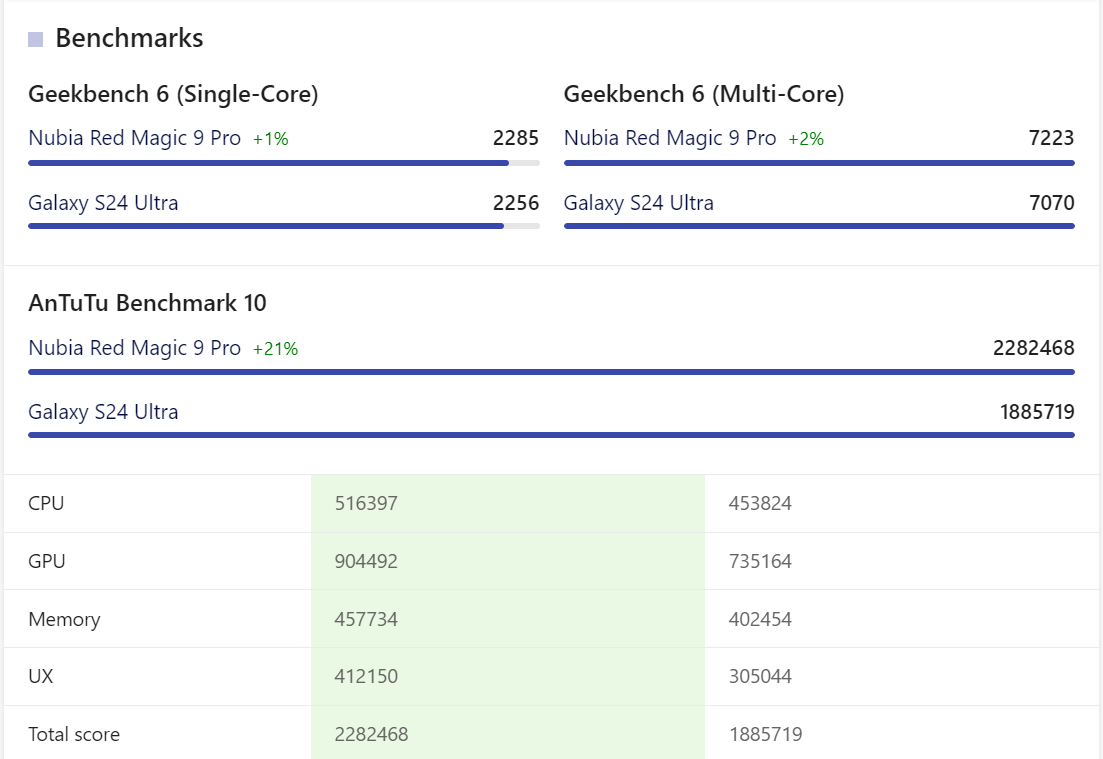Click the Galaxy S24 Ultra single-core progress bar
The image size is (1103, 759).
point(284,227)
